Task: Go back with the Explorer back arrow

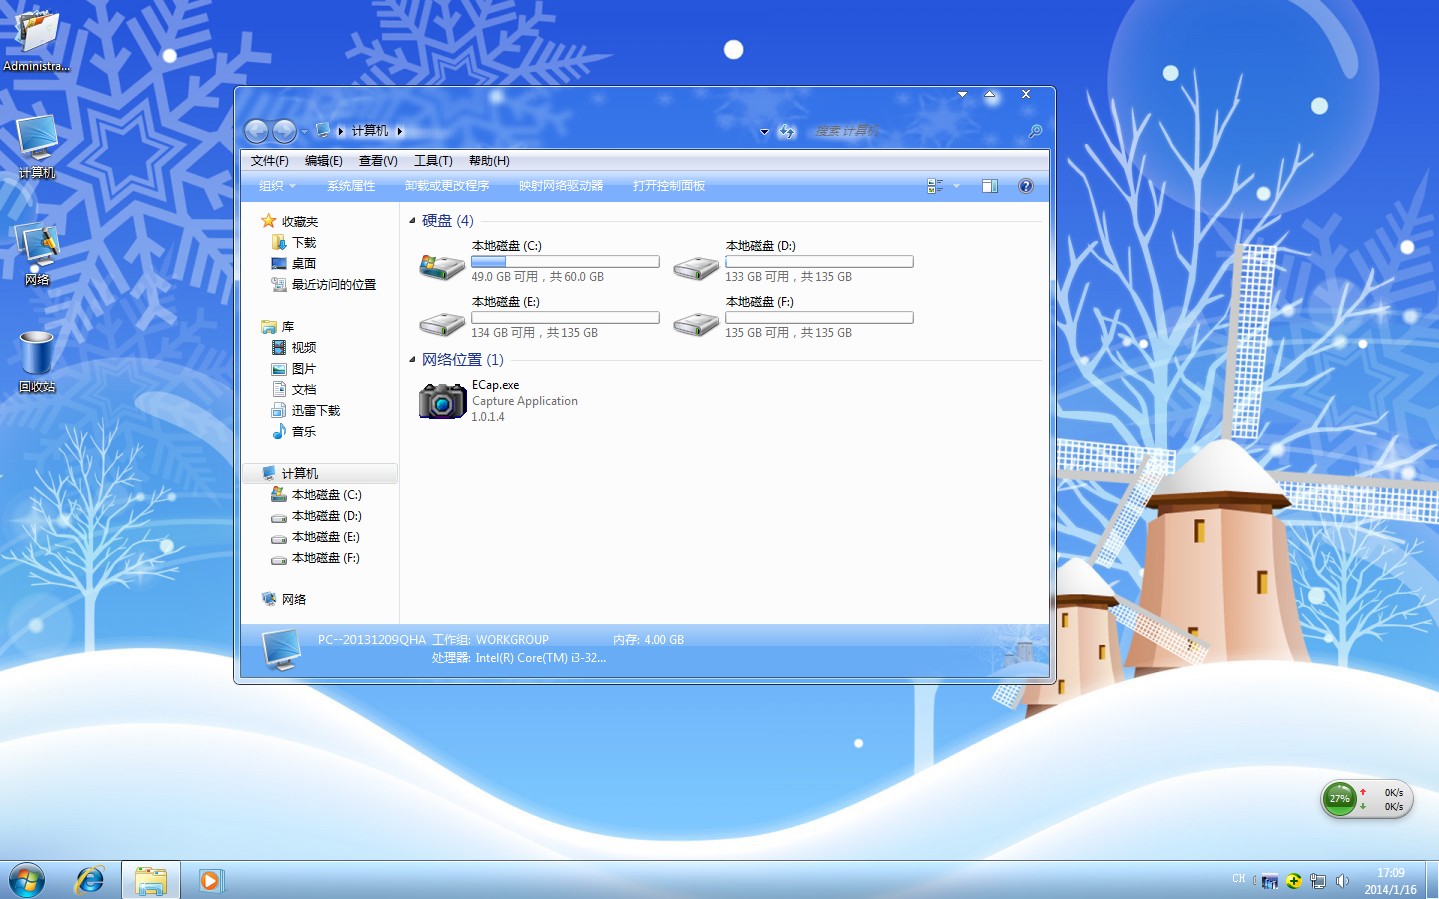Action: coord(257,131)
